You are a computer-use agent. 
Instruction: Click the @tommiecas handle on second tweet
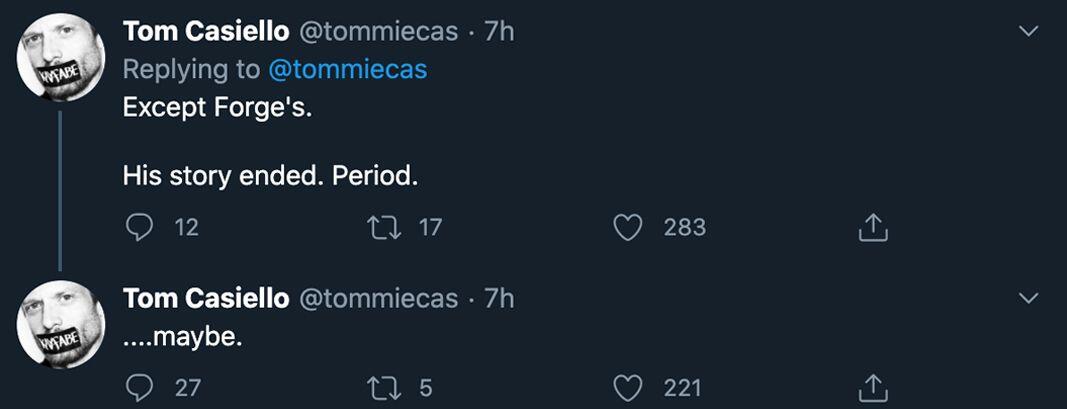click(378, 298)
